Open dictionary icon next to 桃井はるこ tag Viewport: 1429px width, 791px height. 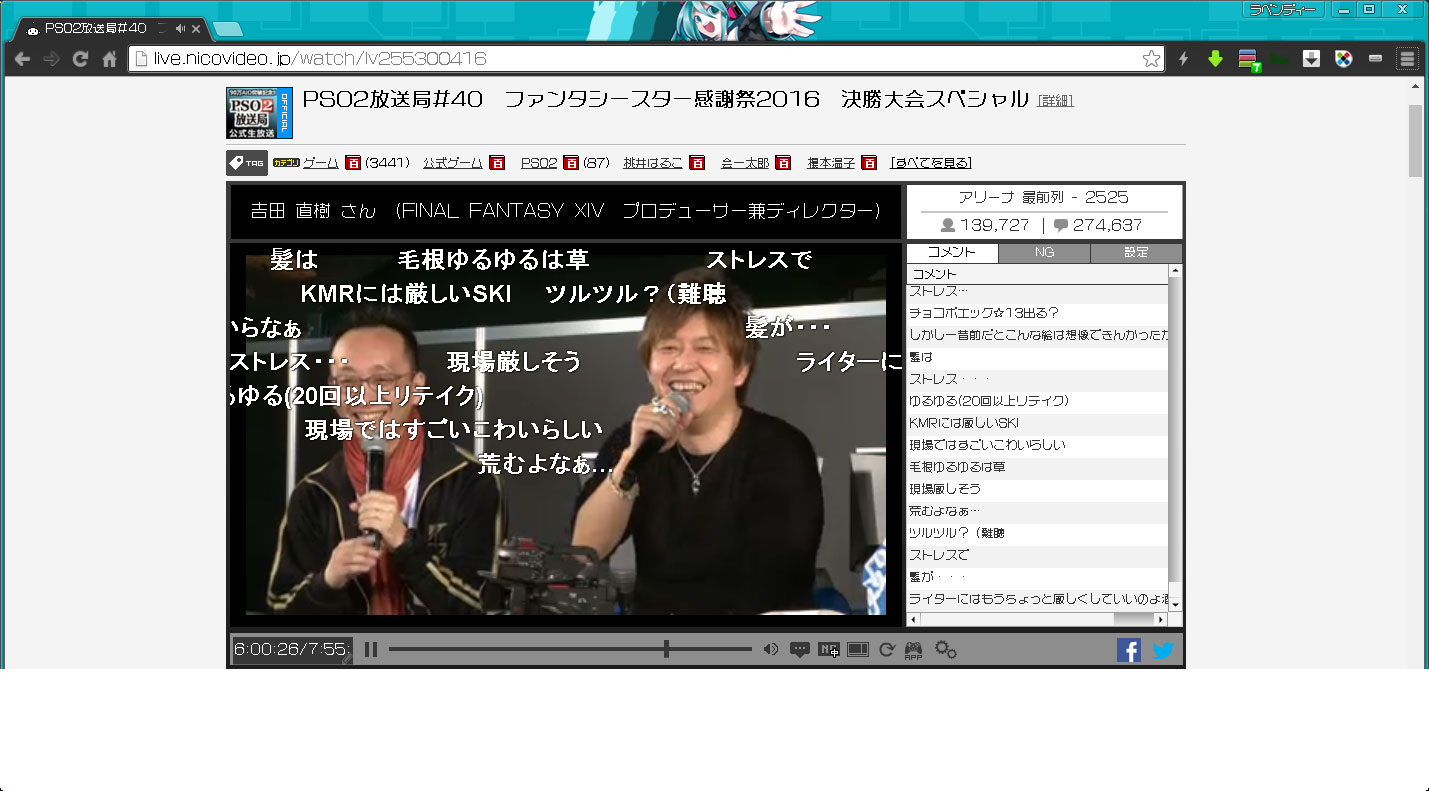(x=697, y=163)
